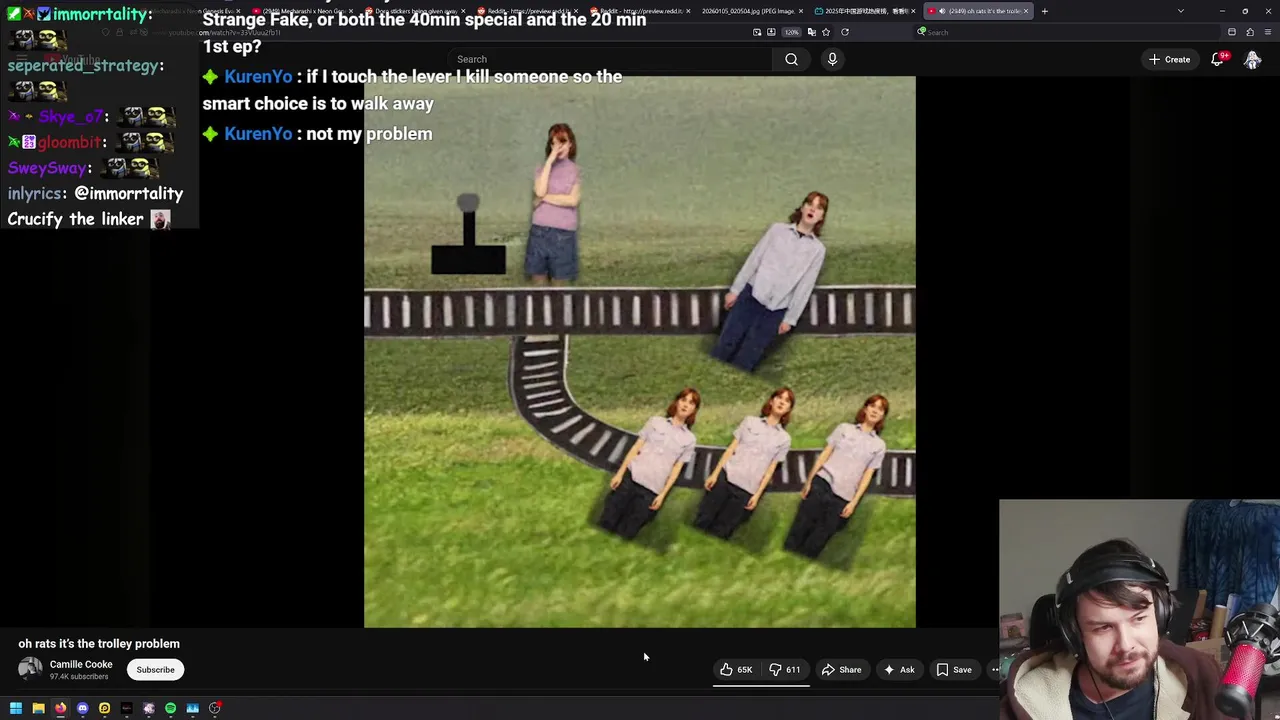Open the browser hamburger menu

point(1268,32)
